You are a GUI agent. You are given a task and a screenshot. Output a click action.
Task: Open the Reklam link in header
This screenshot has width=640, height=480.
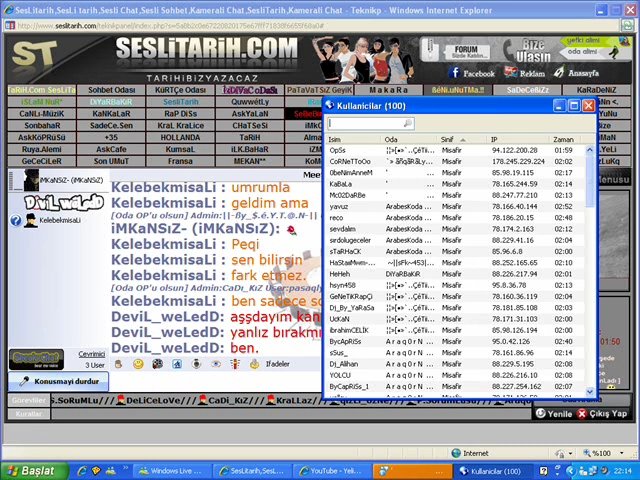(524, 73)
